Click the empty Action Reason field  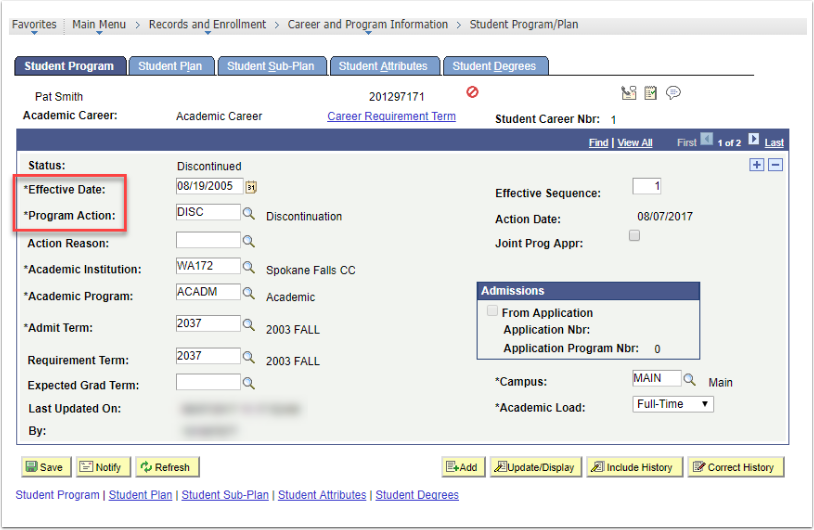click(208, 240)
